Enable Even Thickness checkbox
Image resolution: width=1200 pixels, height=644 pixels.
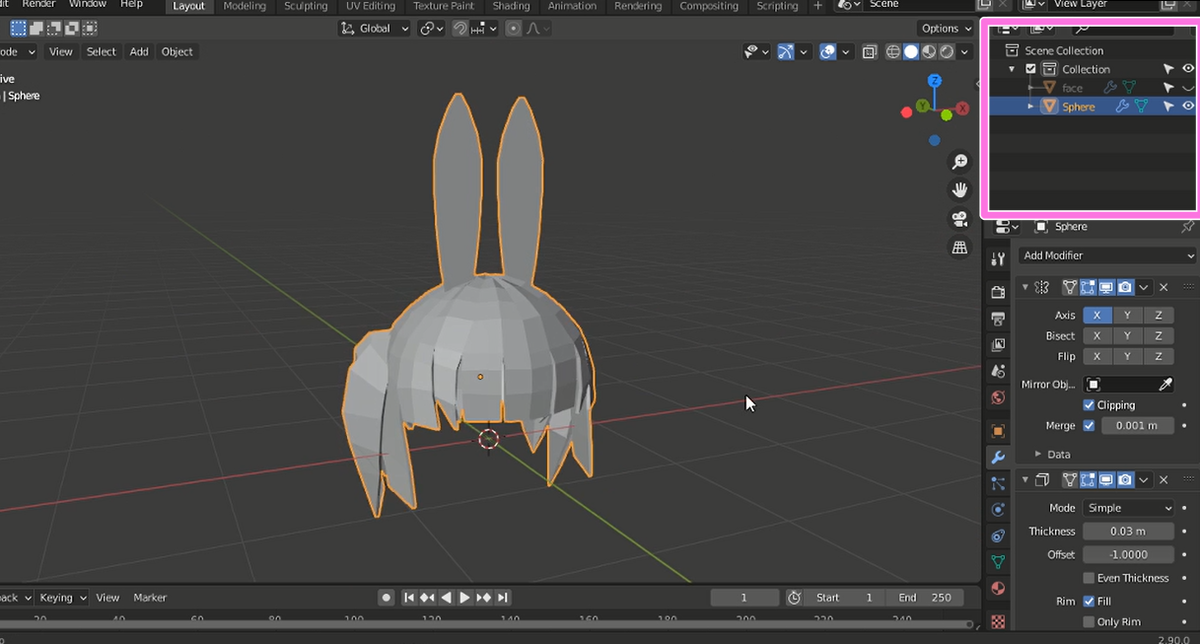pos(1089,578)
